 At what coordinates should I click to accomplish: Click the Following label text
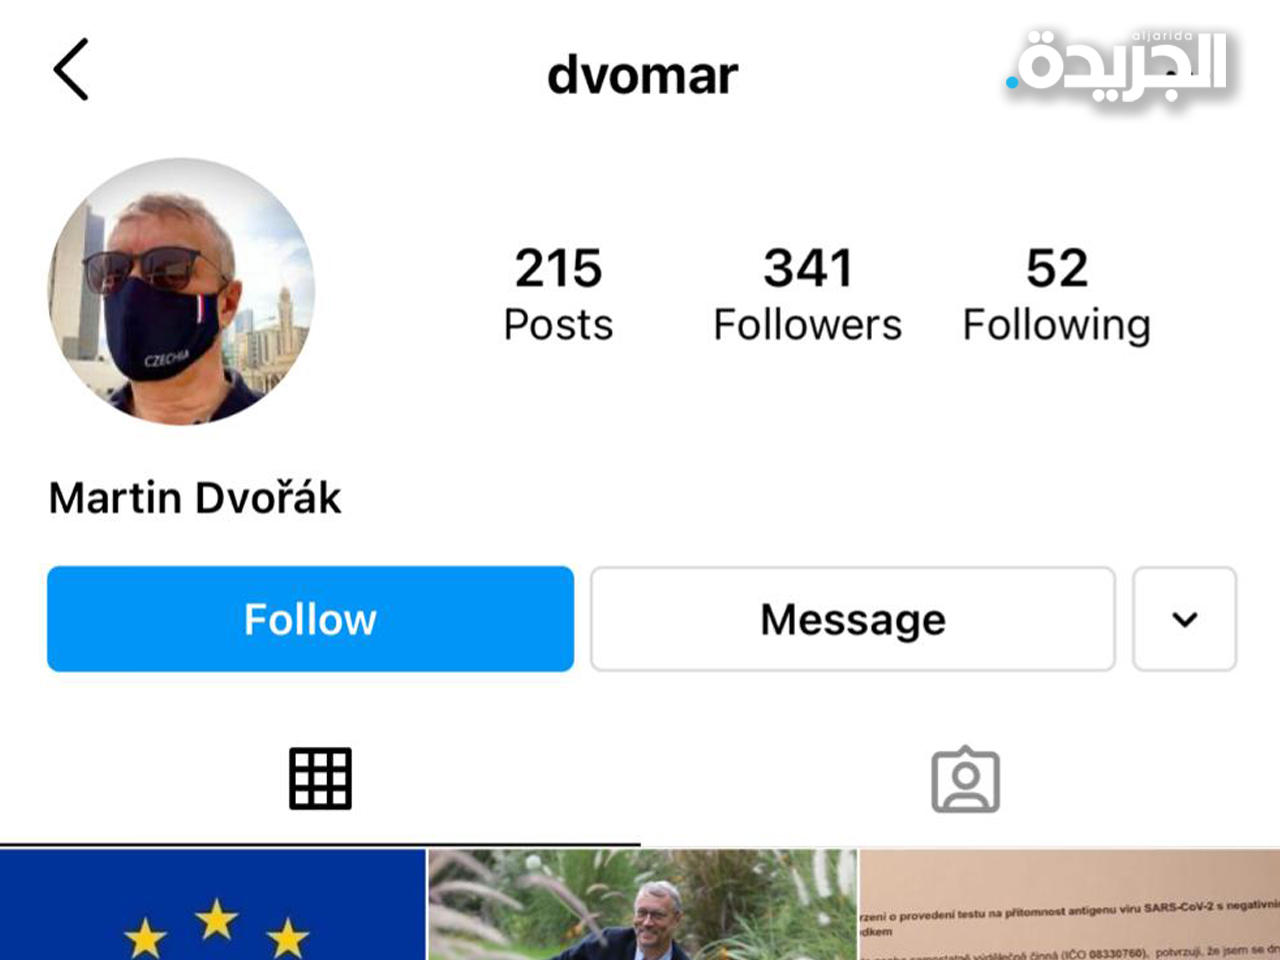coord(1057,326)
